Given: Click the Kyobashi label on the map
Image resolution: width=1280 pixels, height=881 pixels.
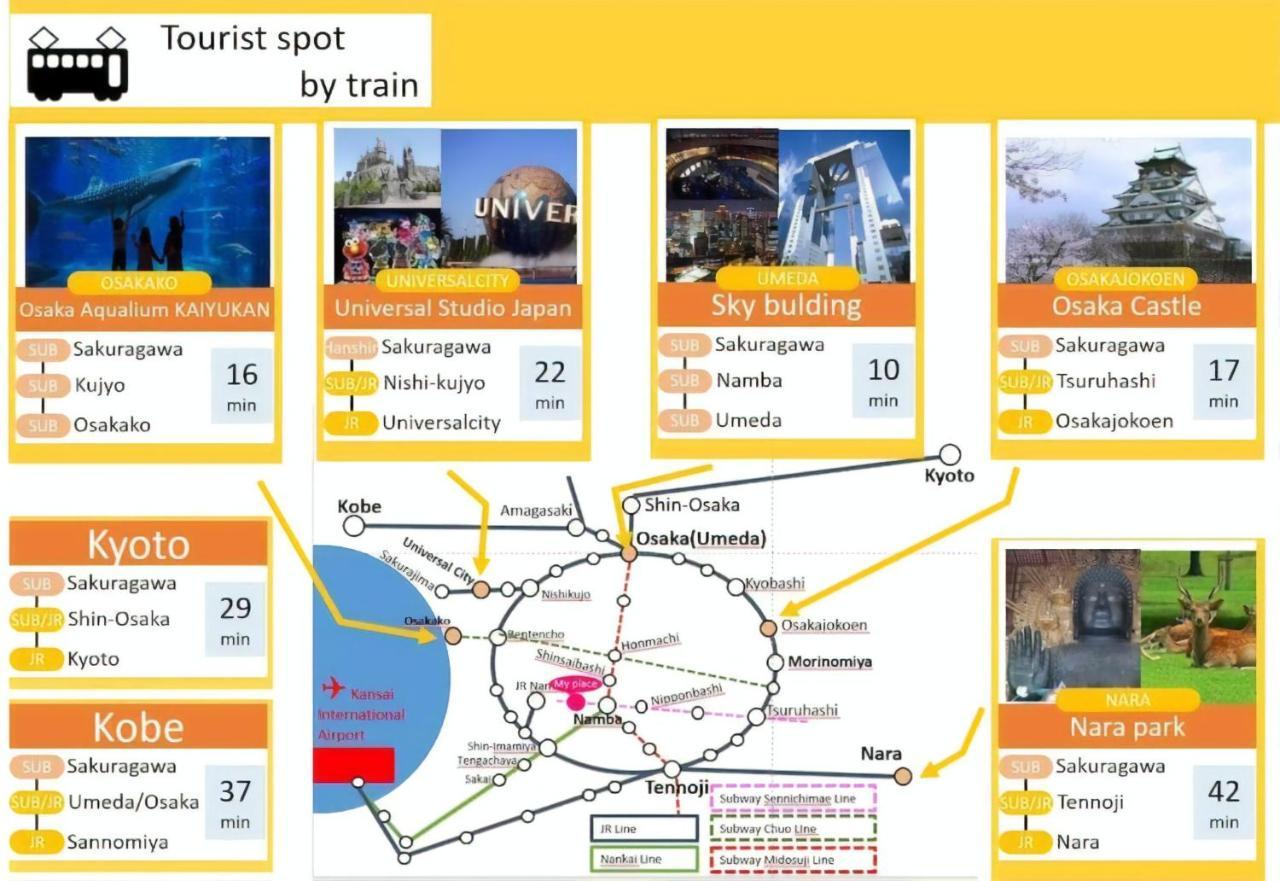Looking at the screenshot, I should pyautogui.click(x=775, y=584).
